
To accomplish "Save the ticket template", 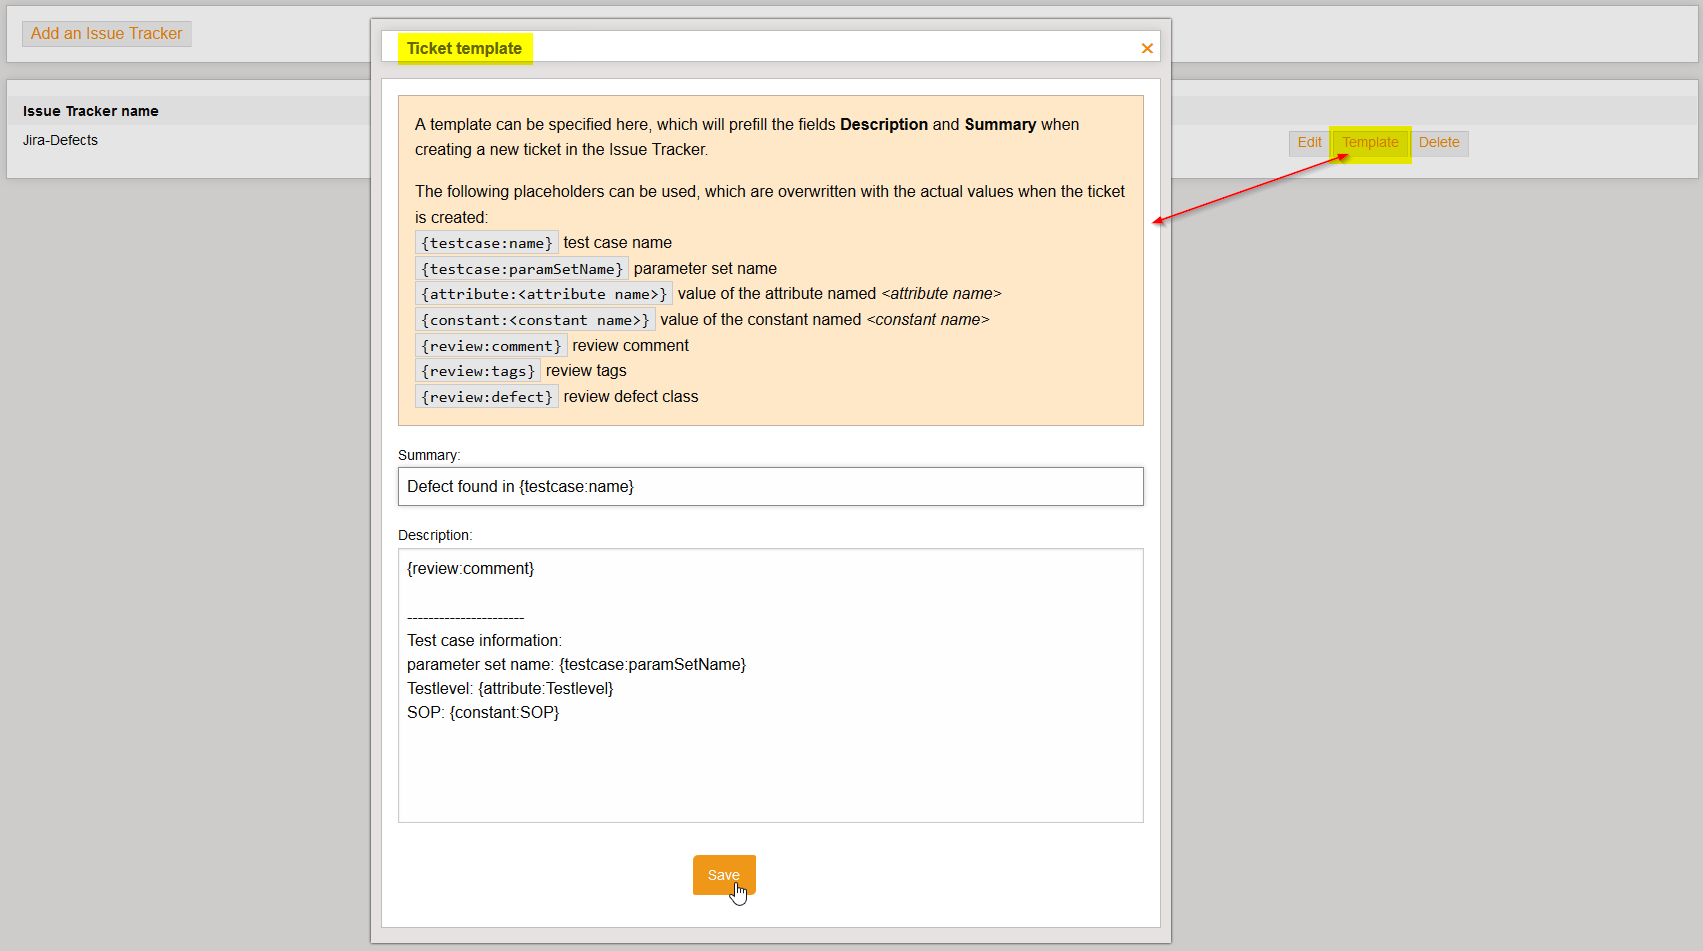I will pos(723,875).
